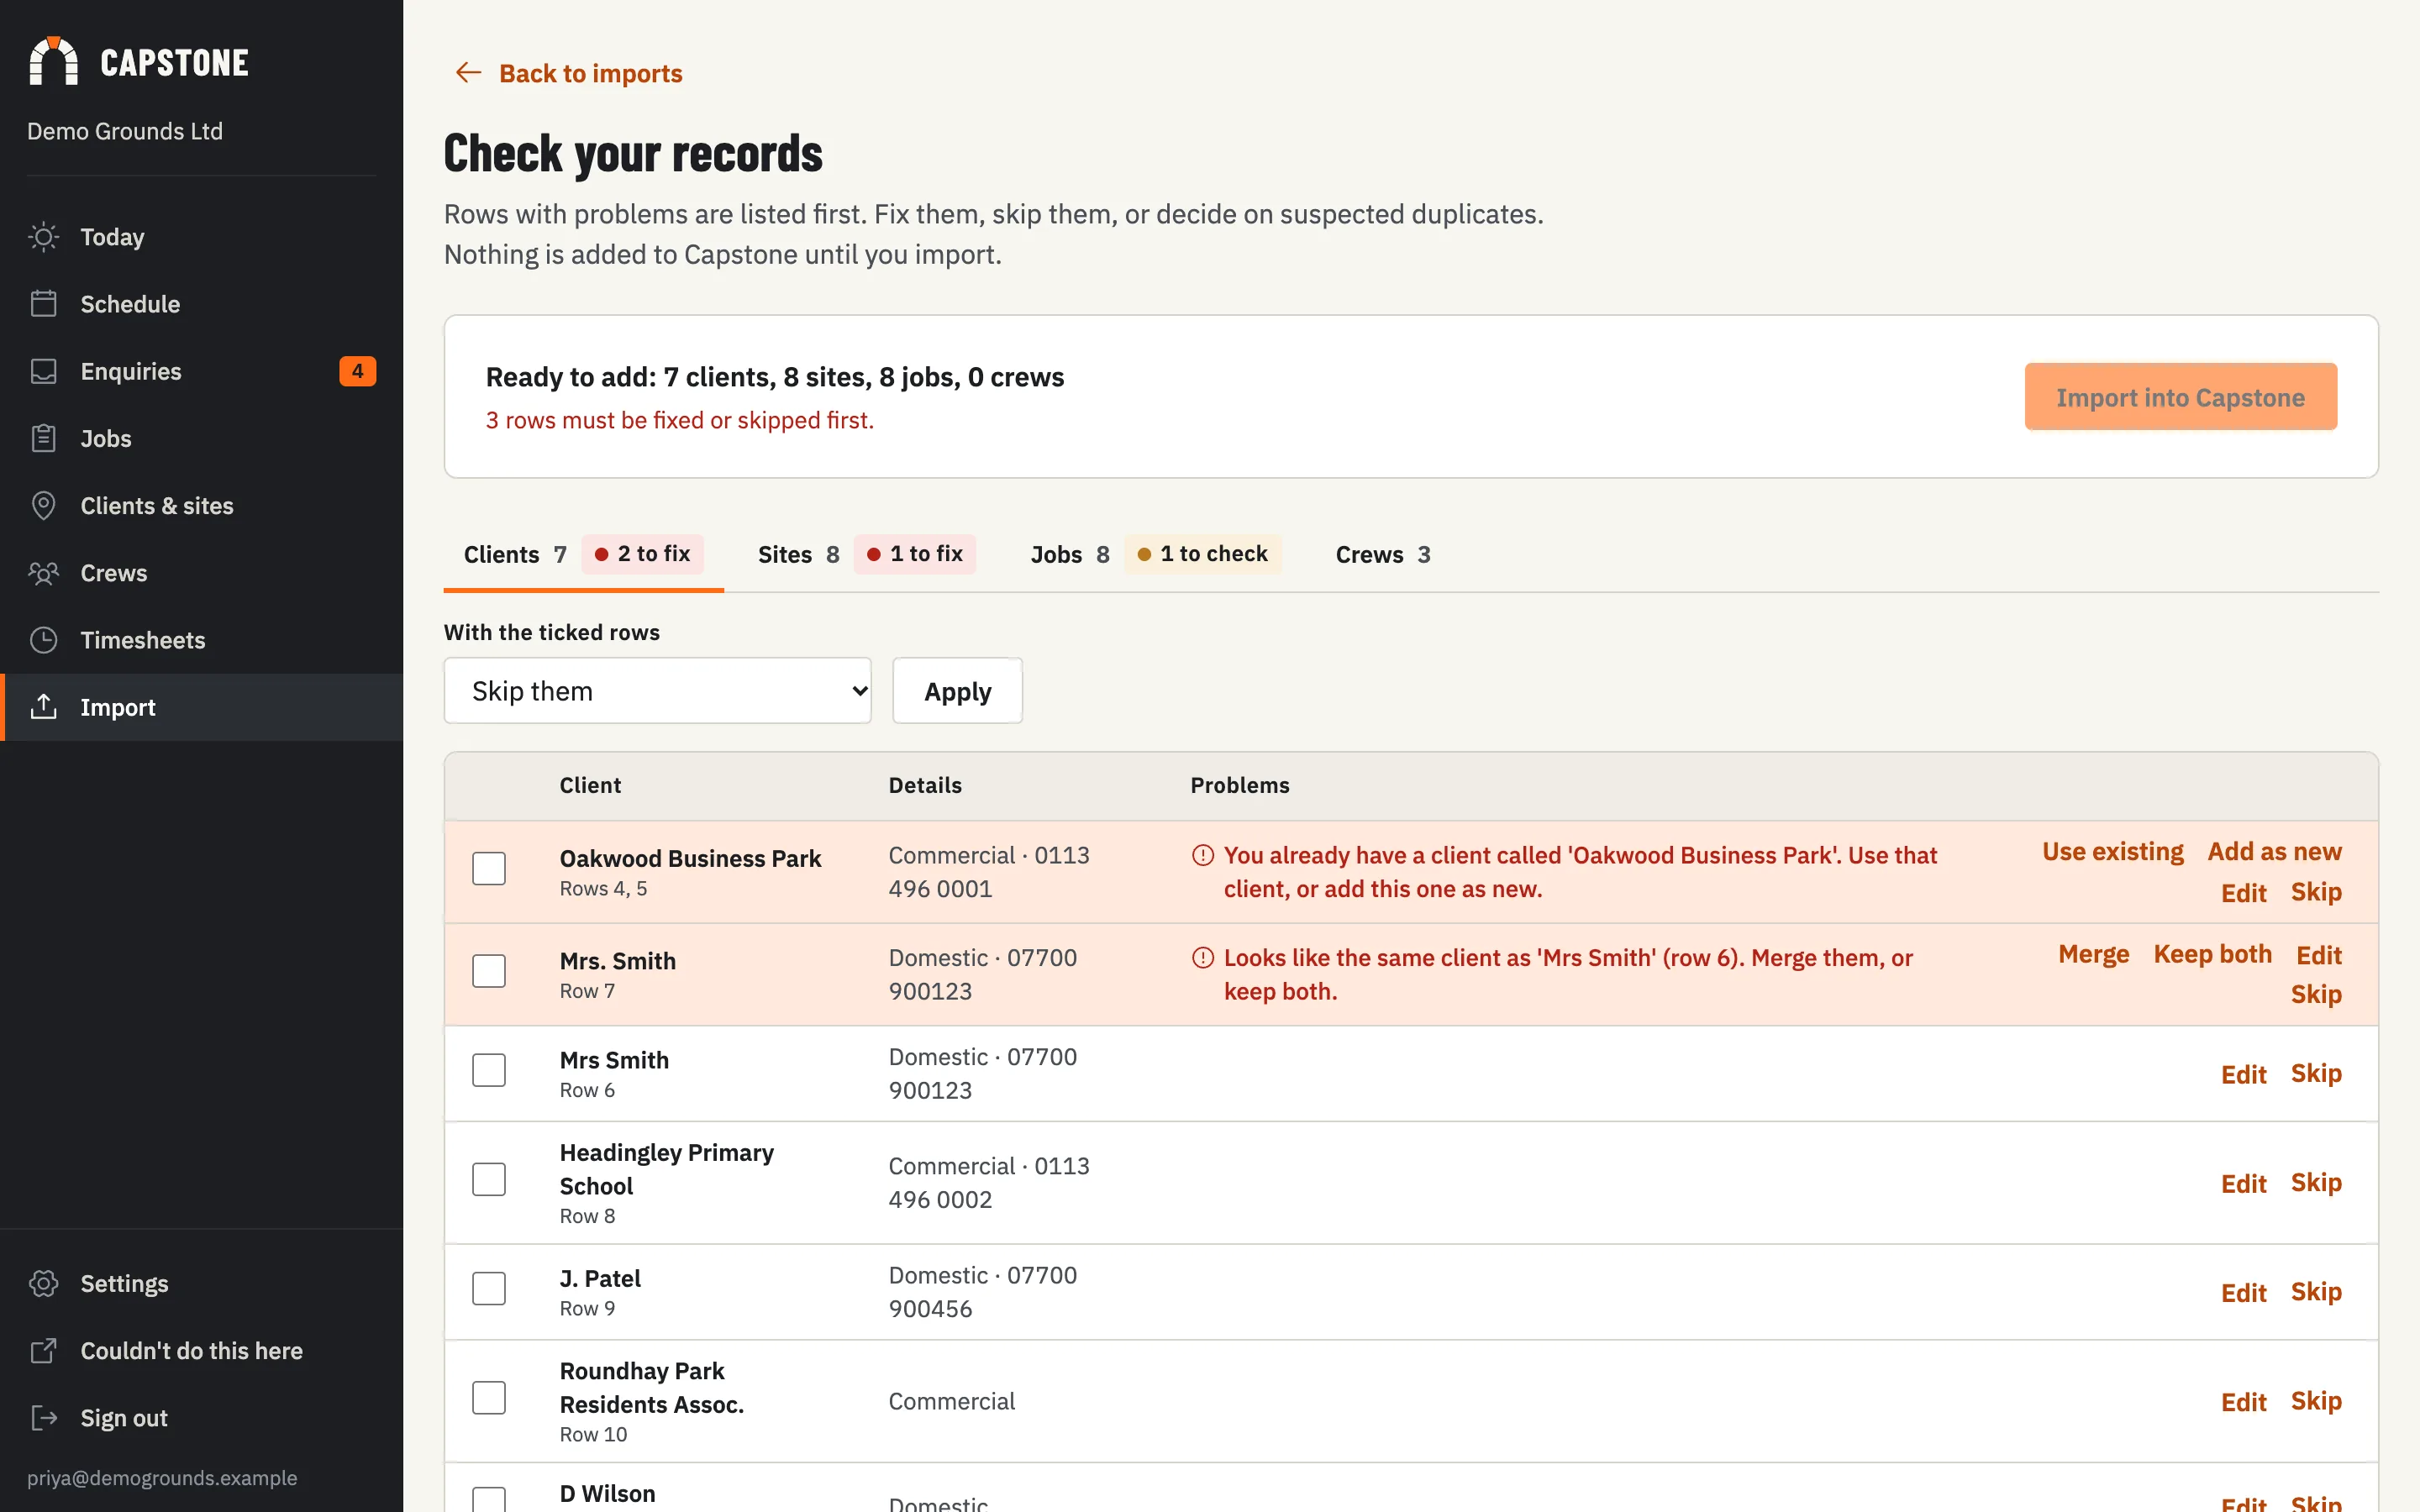This screenshot has height=1512, width=2420.
Task: Tick the Mrs. Smith row 7 checkbox
Action: [489, 971]
